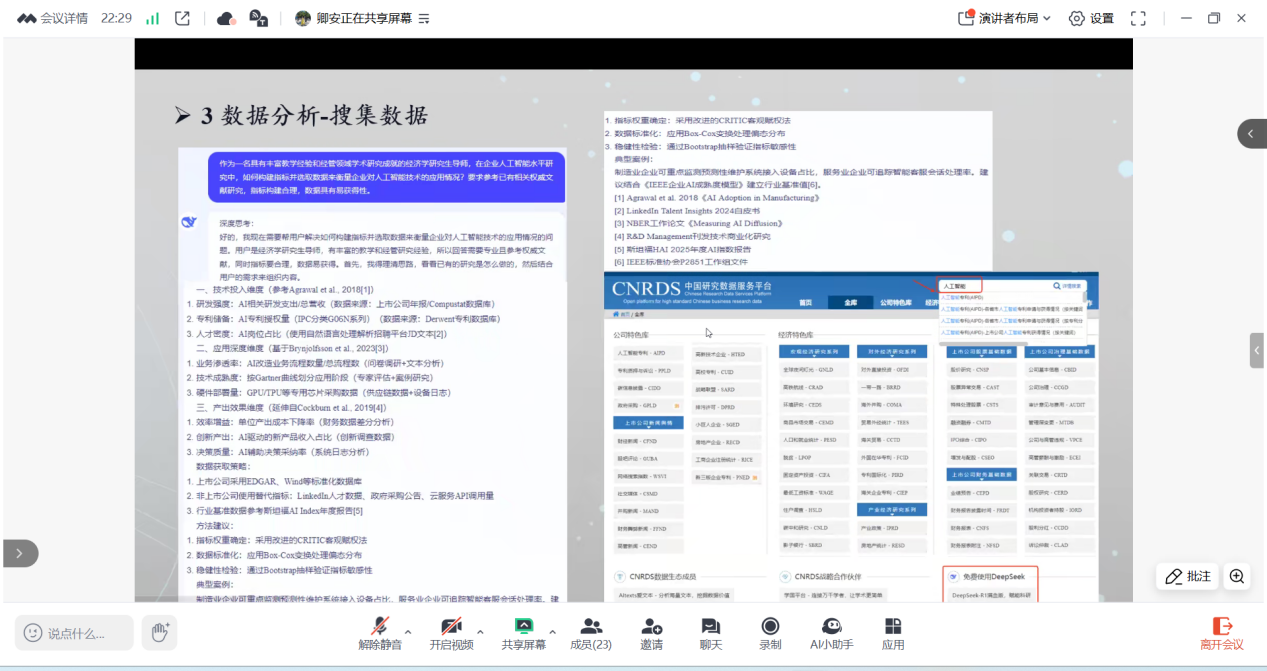Screen dimensions: 1267x671
Task: Open the AI小助手 assistant
Action: click(x=831, y=632)
